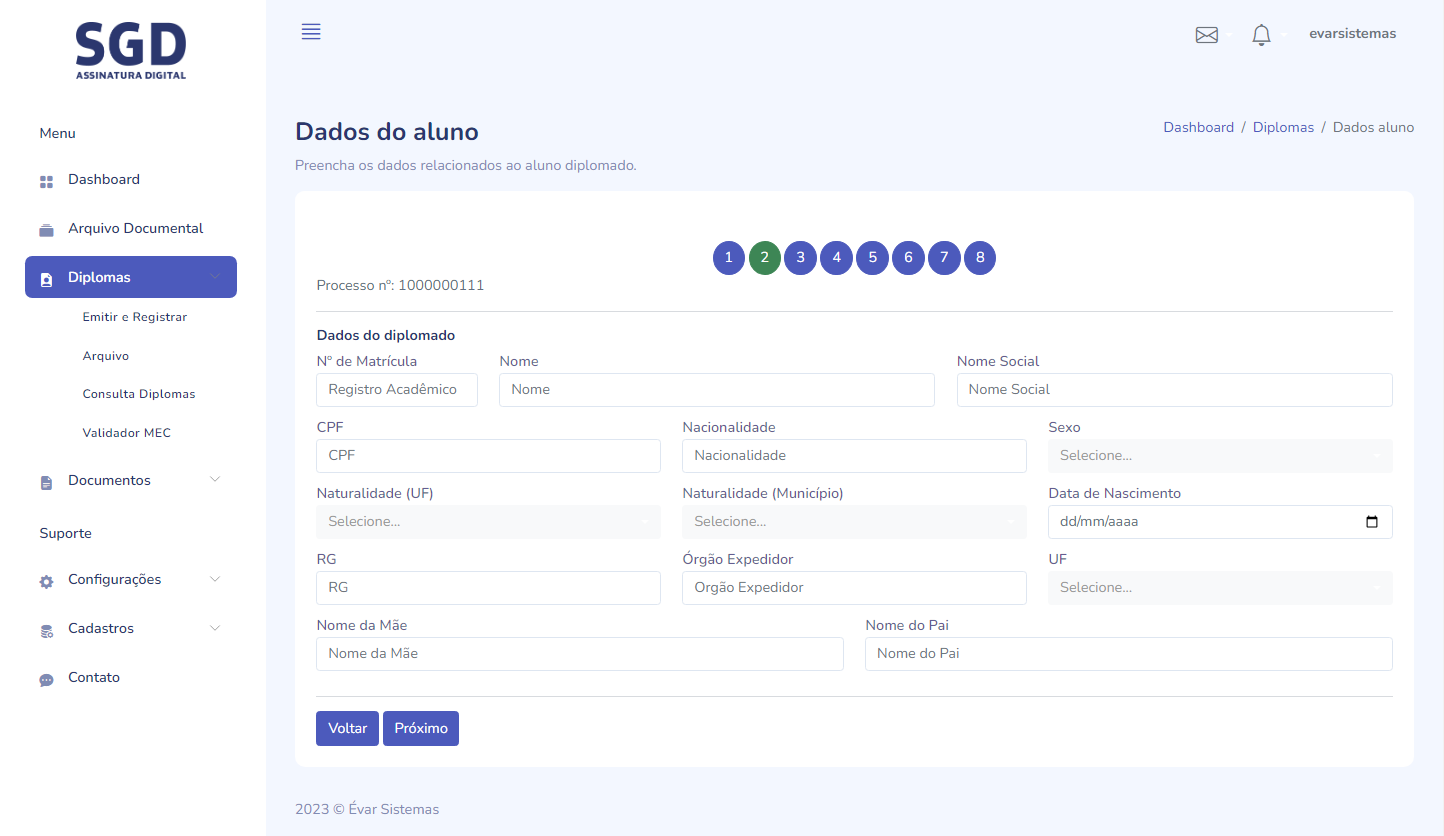The height and width of the screenshot is (836, 1444).
Task: Open calendar picker in Data de Nascimento
Action: (1371, 522)
